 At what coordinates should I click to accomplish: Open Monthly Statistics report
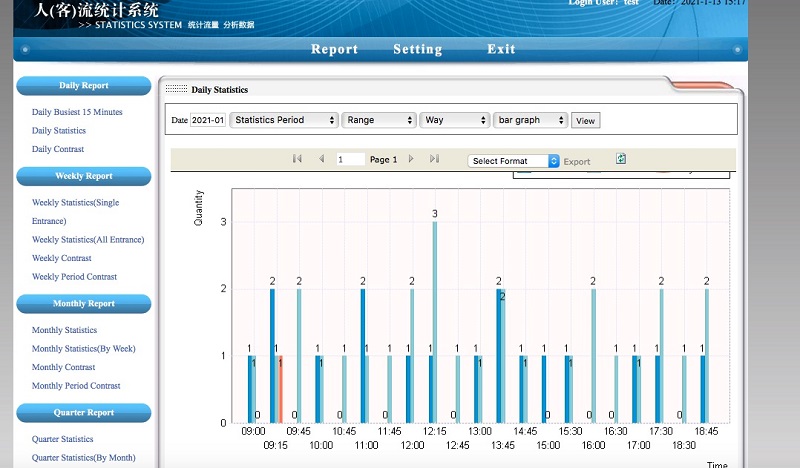click(x=64, y=330)
